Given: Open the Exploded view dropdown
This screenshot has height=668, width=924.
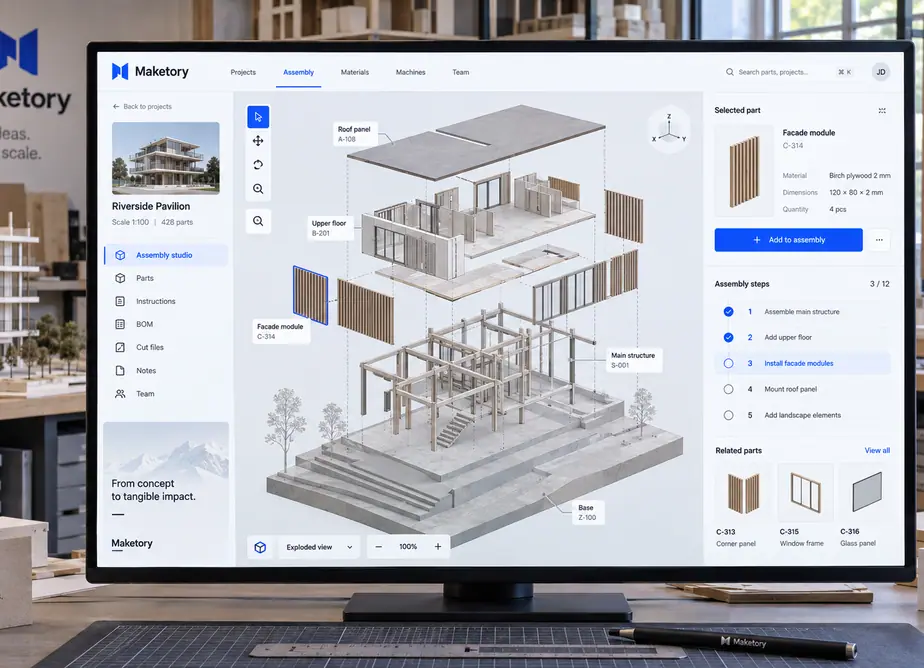Looking at the screenshot, I should coord(319,547).
